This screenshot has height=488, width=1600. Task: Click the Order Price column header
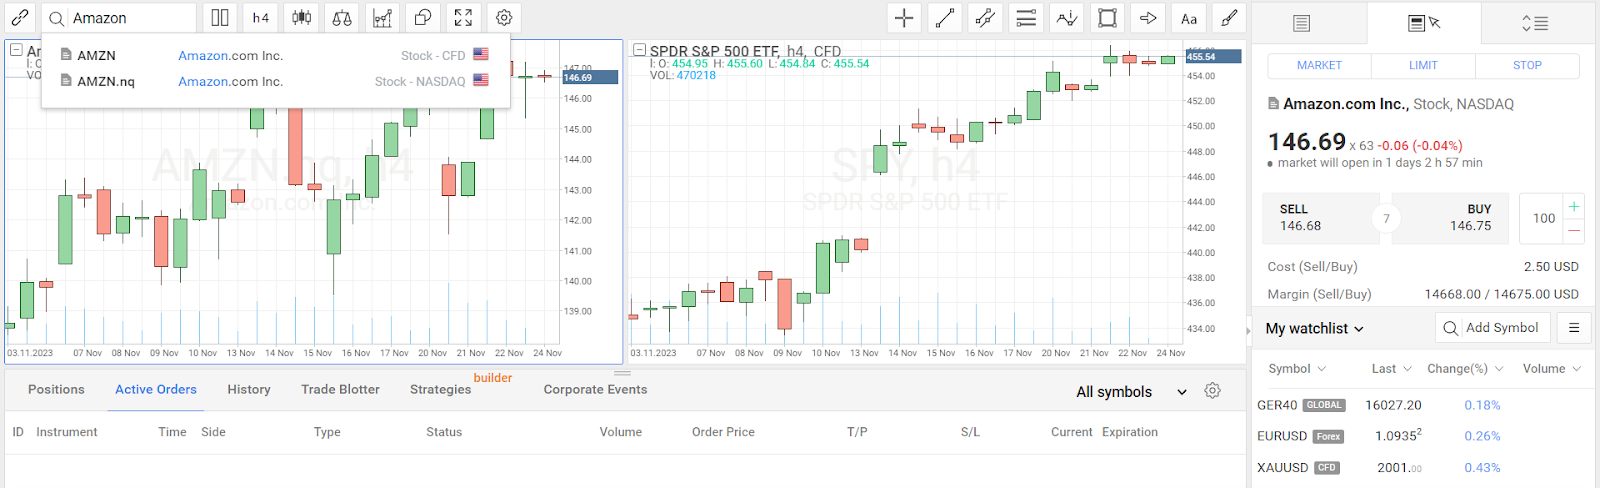pos(723,432)
